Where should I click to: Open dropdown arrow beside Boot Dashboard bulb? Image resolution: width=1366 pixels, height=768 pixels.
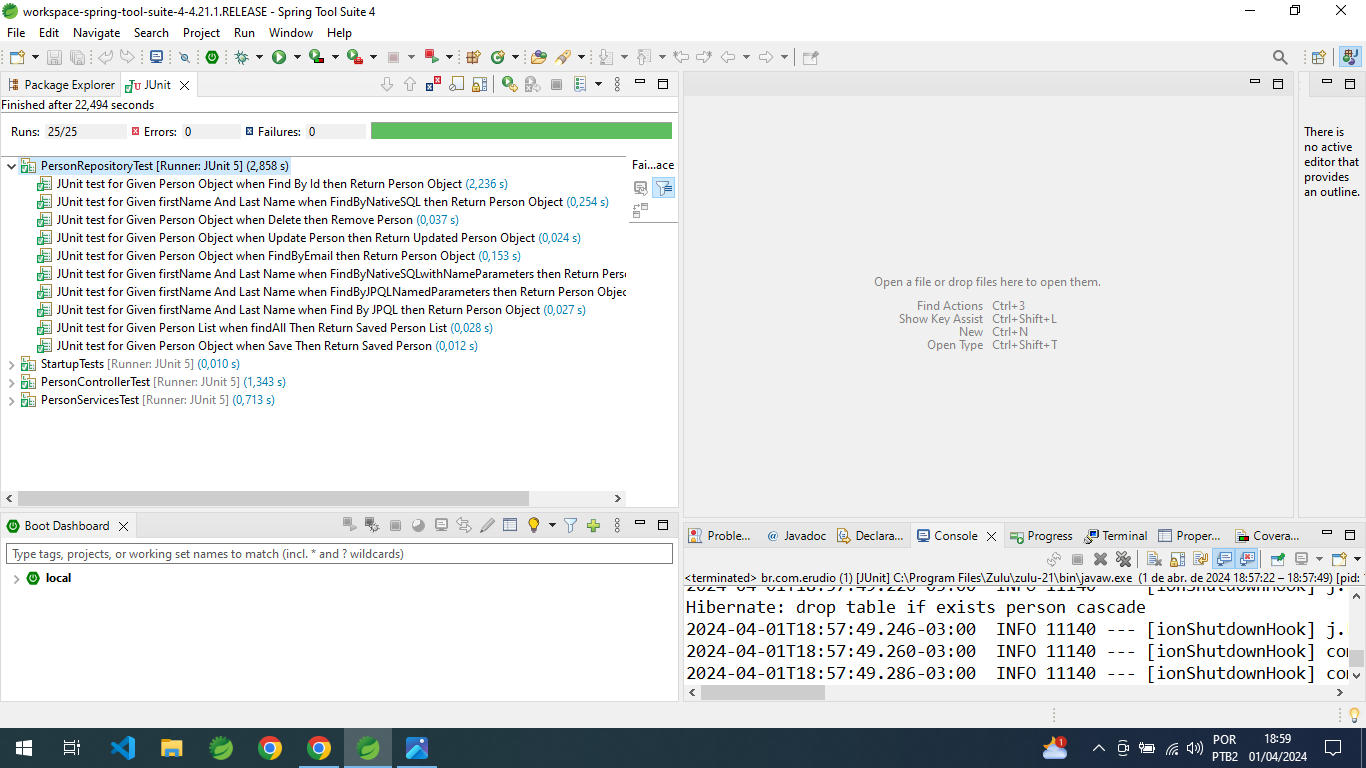[552, 525]
